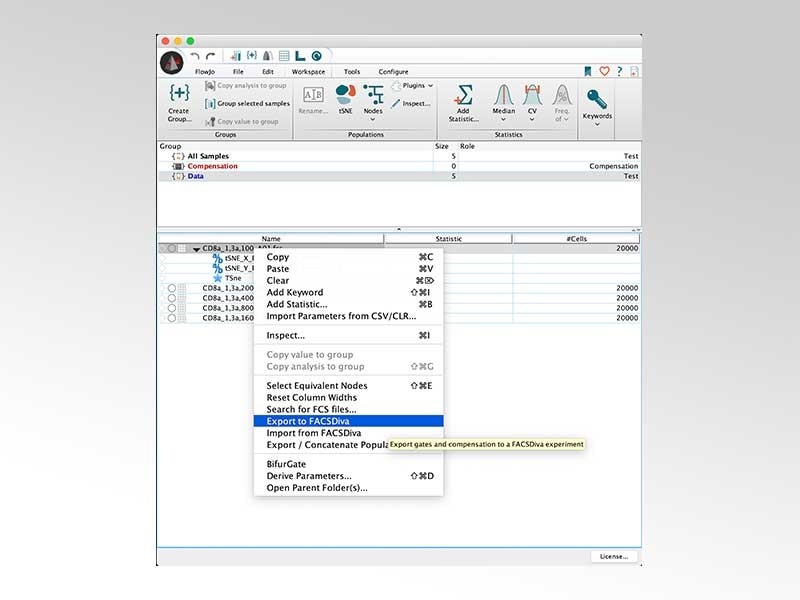Choose Add Keyword in context menu
Screen dimensions: 800x600
pyautogui.click(x=348, y=292)
